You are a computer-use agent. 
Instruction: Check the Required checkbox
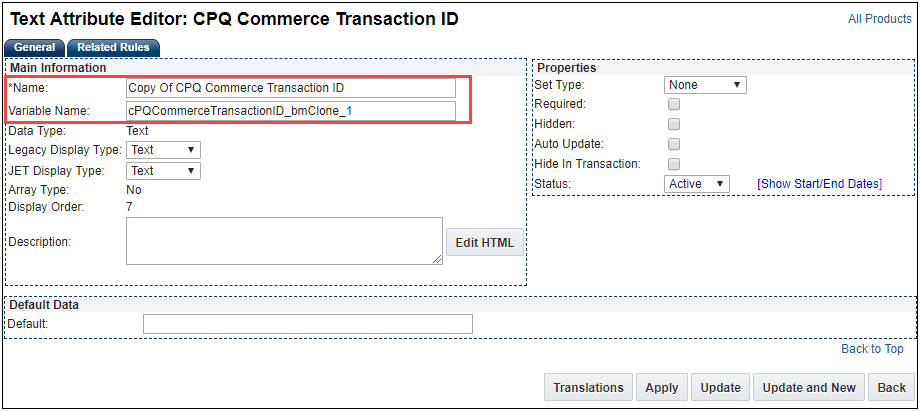[674, 104]
